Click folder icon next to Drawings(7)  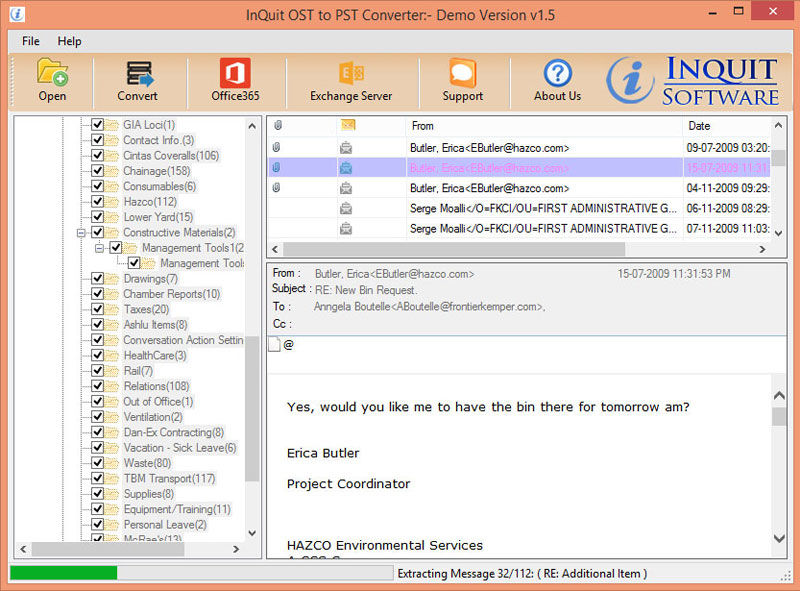(112, 279)
